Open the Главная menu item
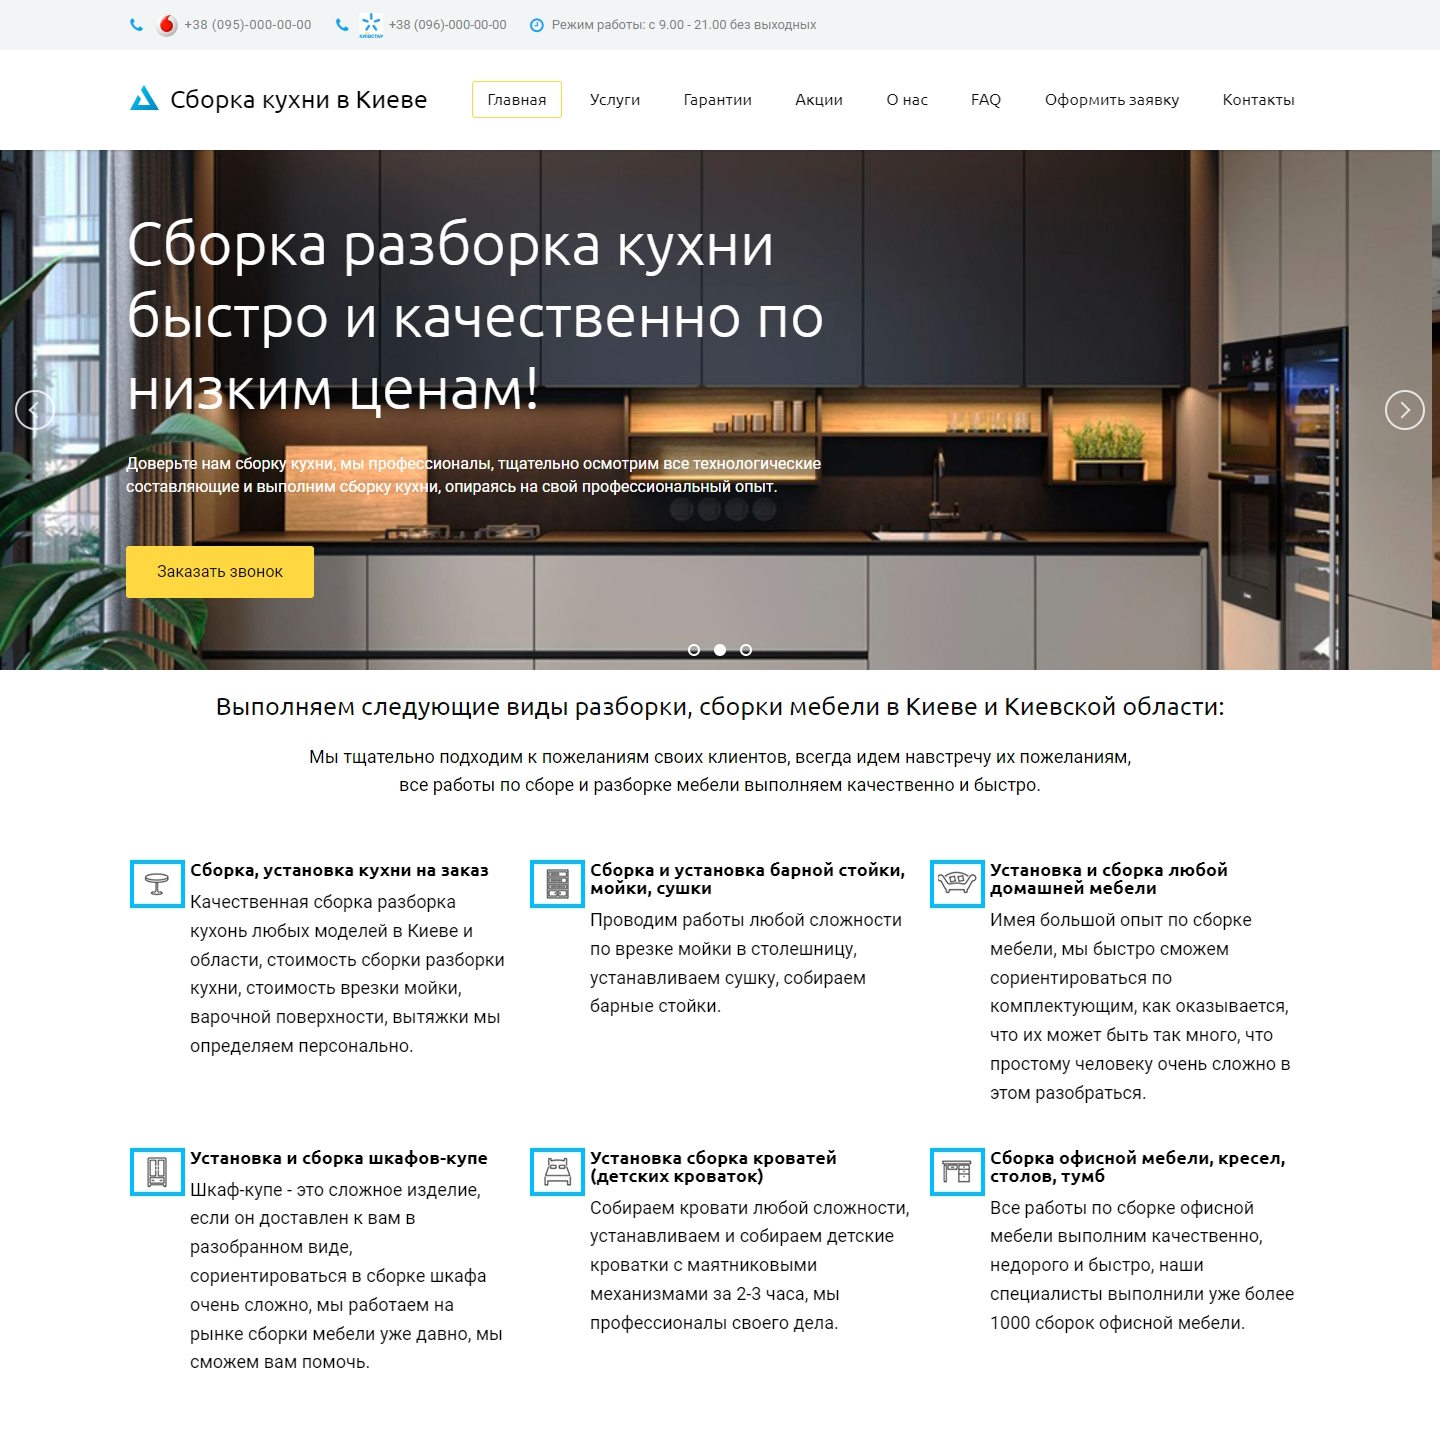 coord(517,100)
